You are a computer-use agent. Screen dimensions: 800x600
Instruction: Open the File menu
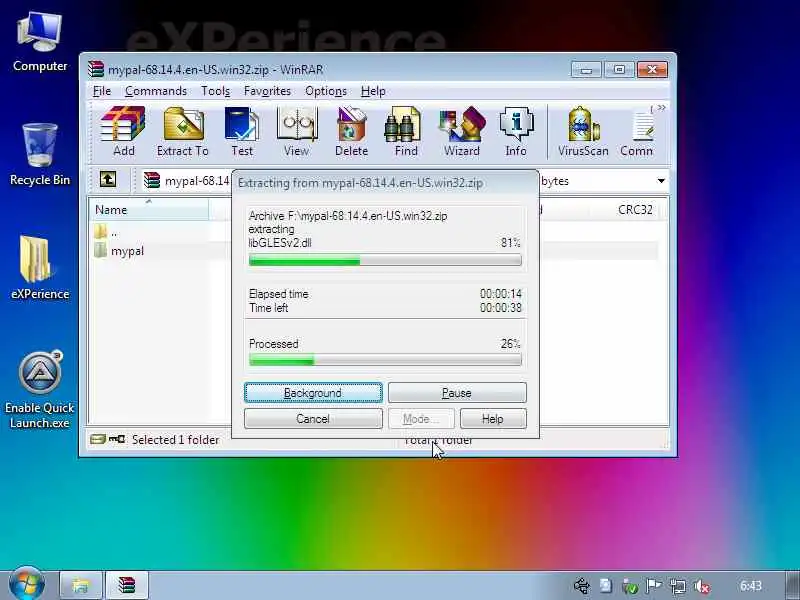102,91
